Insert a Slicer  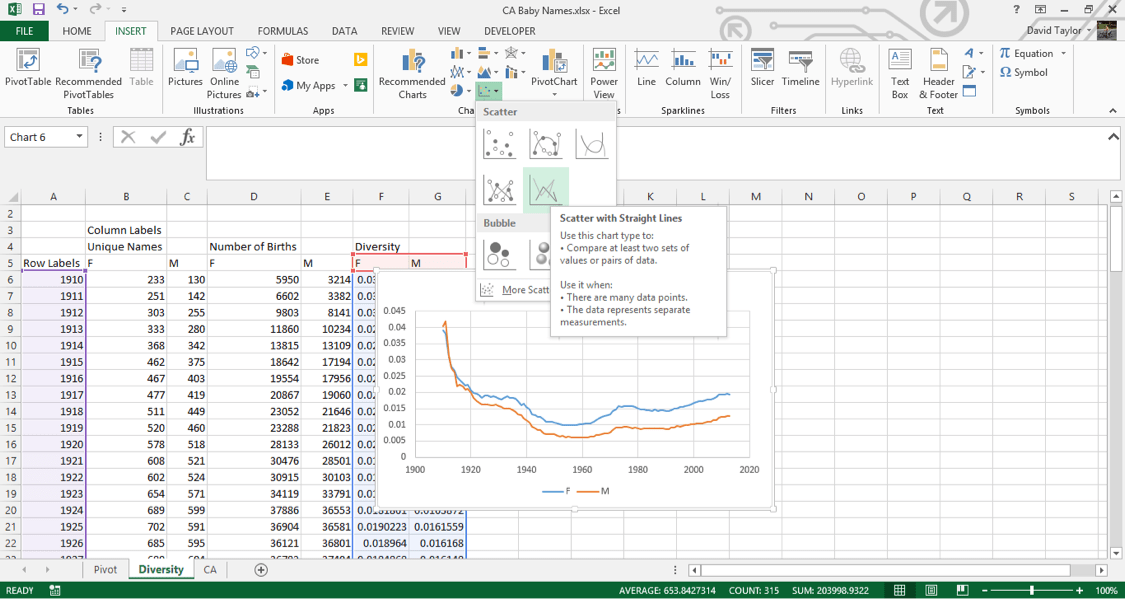(x=762, y=69)
